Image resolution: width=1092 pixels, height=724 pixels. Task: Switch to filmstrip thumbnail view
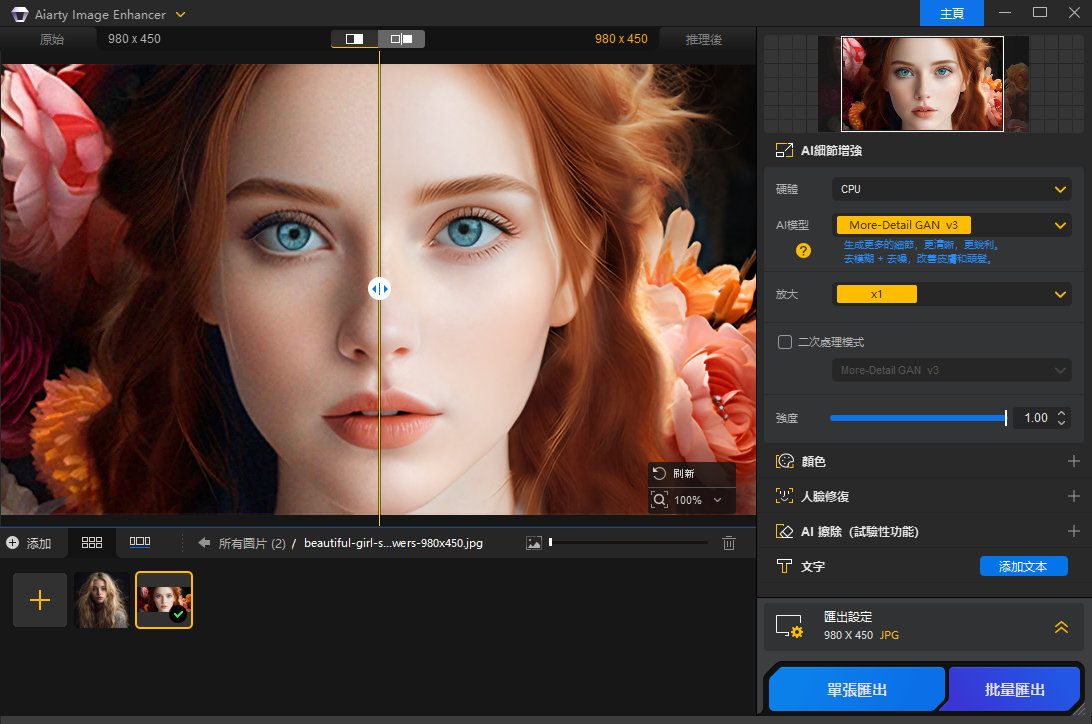(x=140, y=542)
